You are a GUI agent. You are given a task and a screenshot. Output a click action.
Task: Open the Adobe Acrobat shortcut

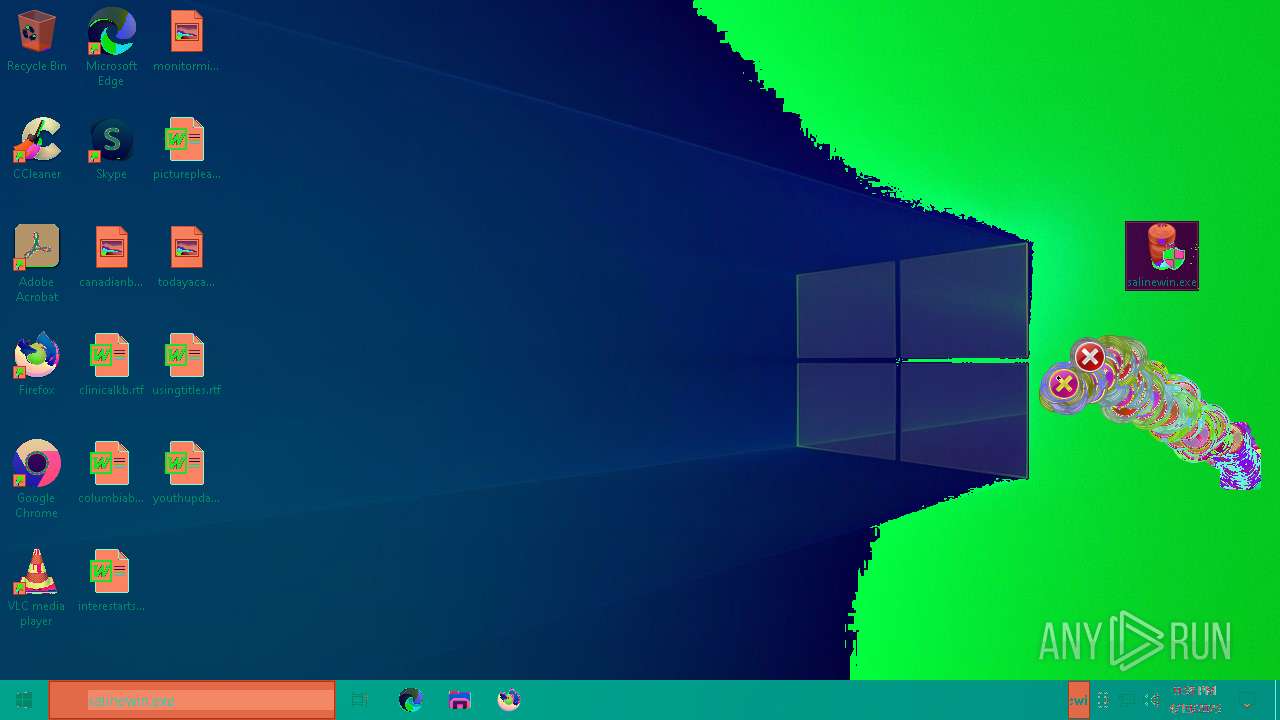pos(37,264)
